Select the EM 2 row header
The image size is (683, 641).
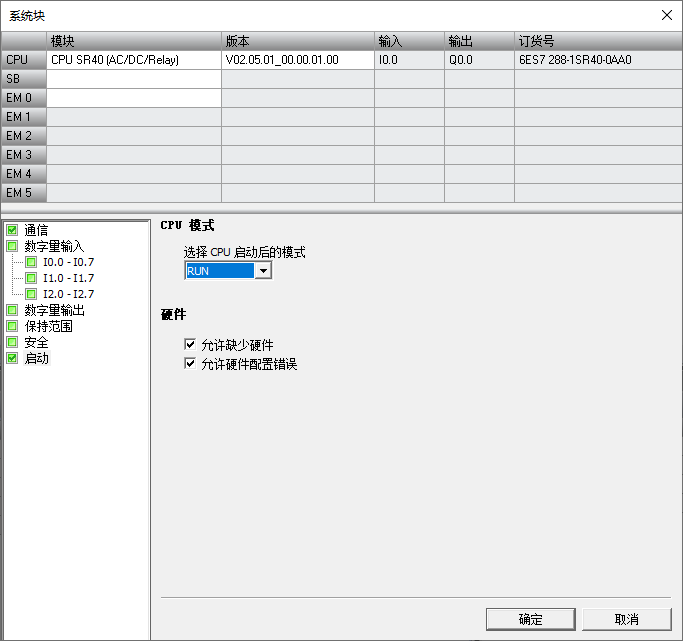coord(24,136)
